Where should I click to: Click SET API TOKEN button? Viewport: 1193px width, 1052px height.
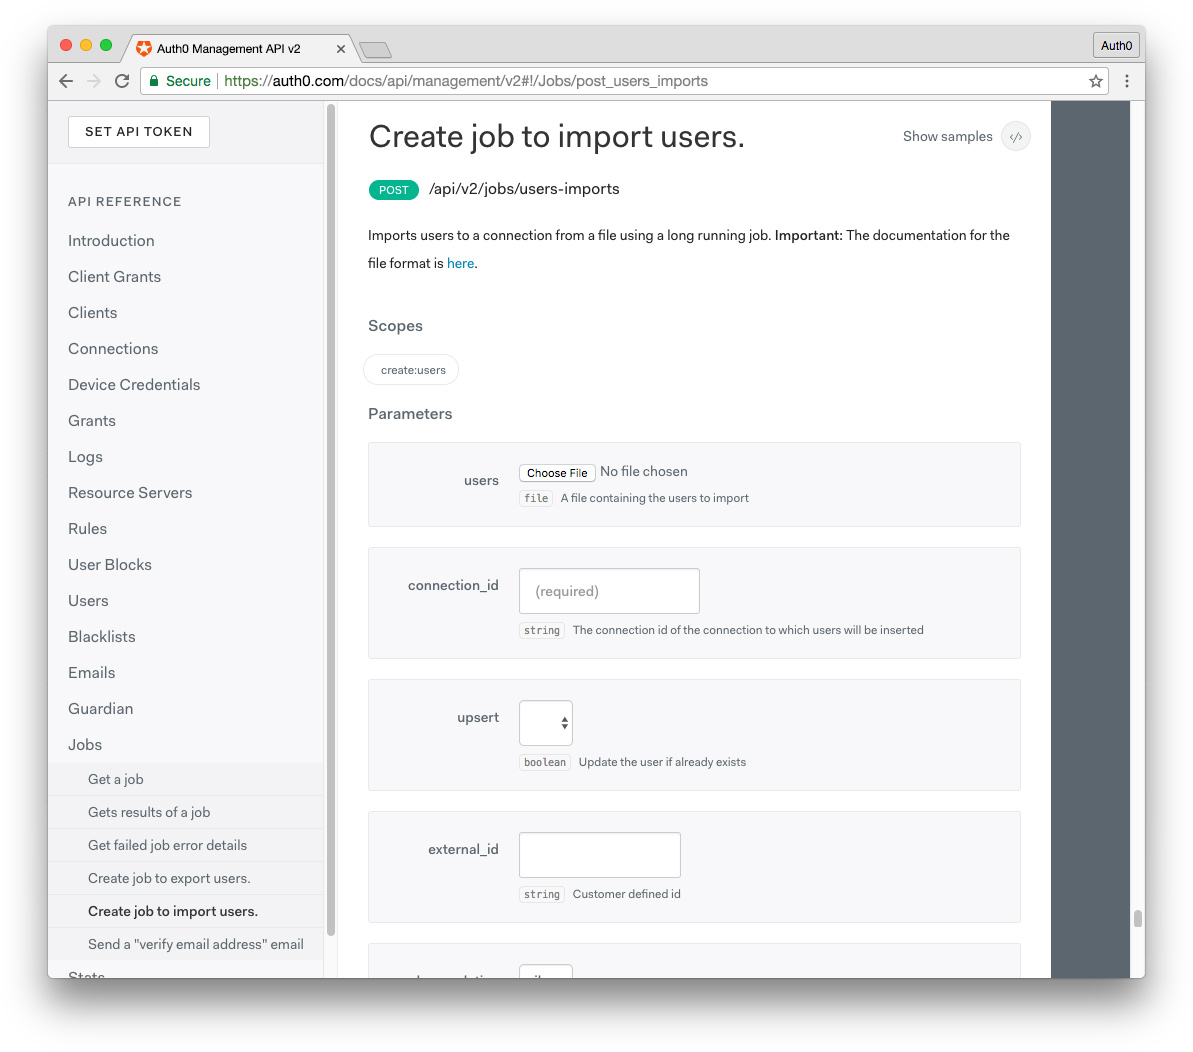click(138, 132)
